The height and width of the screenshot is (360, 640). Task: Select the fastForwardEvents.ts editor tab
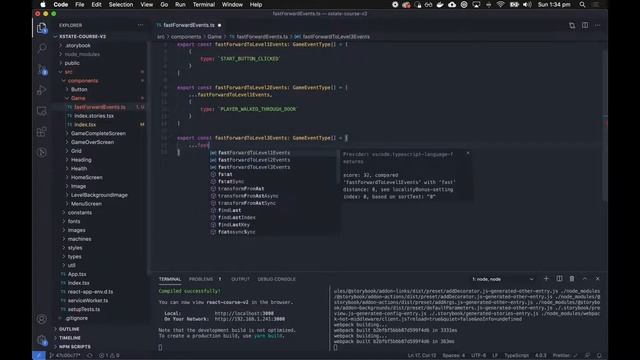189,25
